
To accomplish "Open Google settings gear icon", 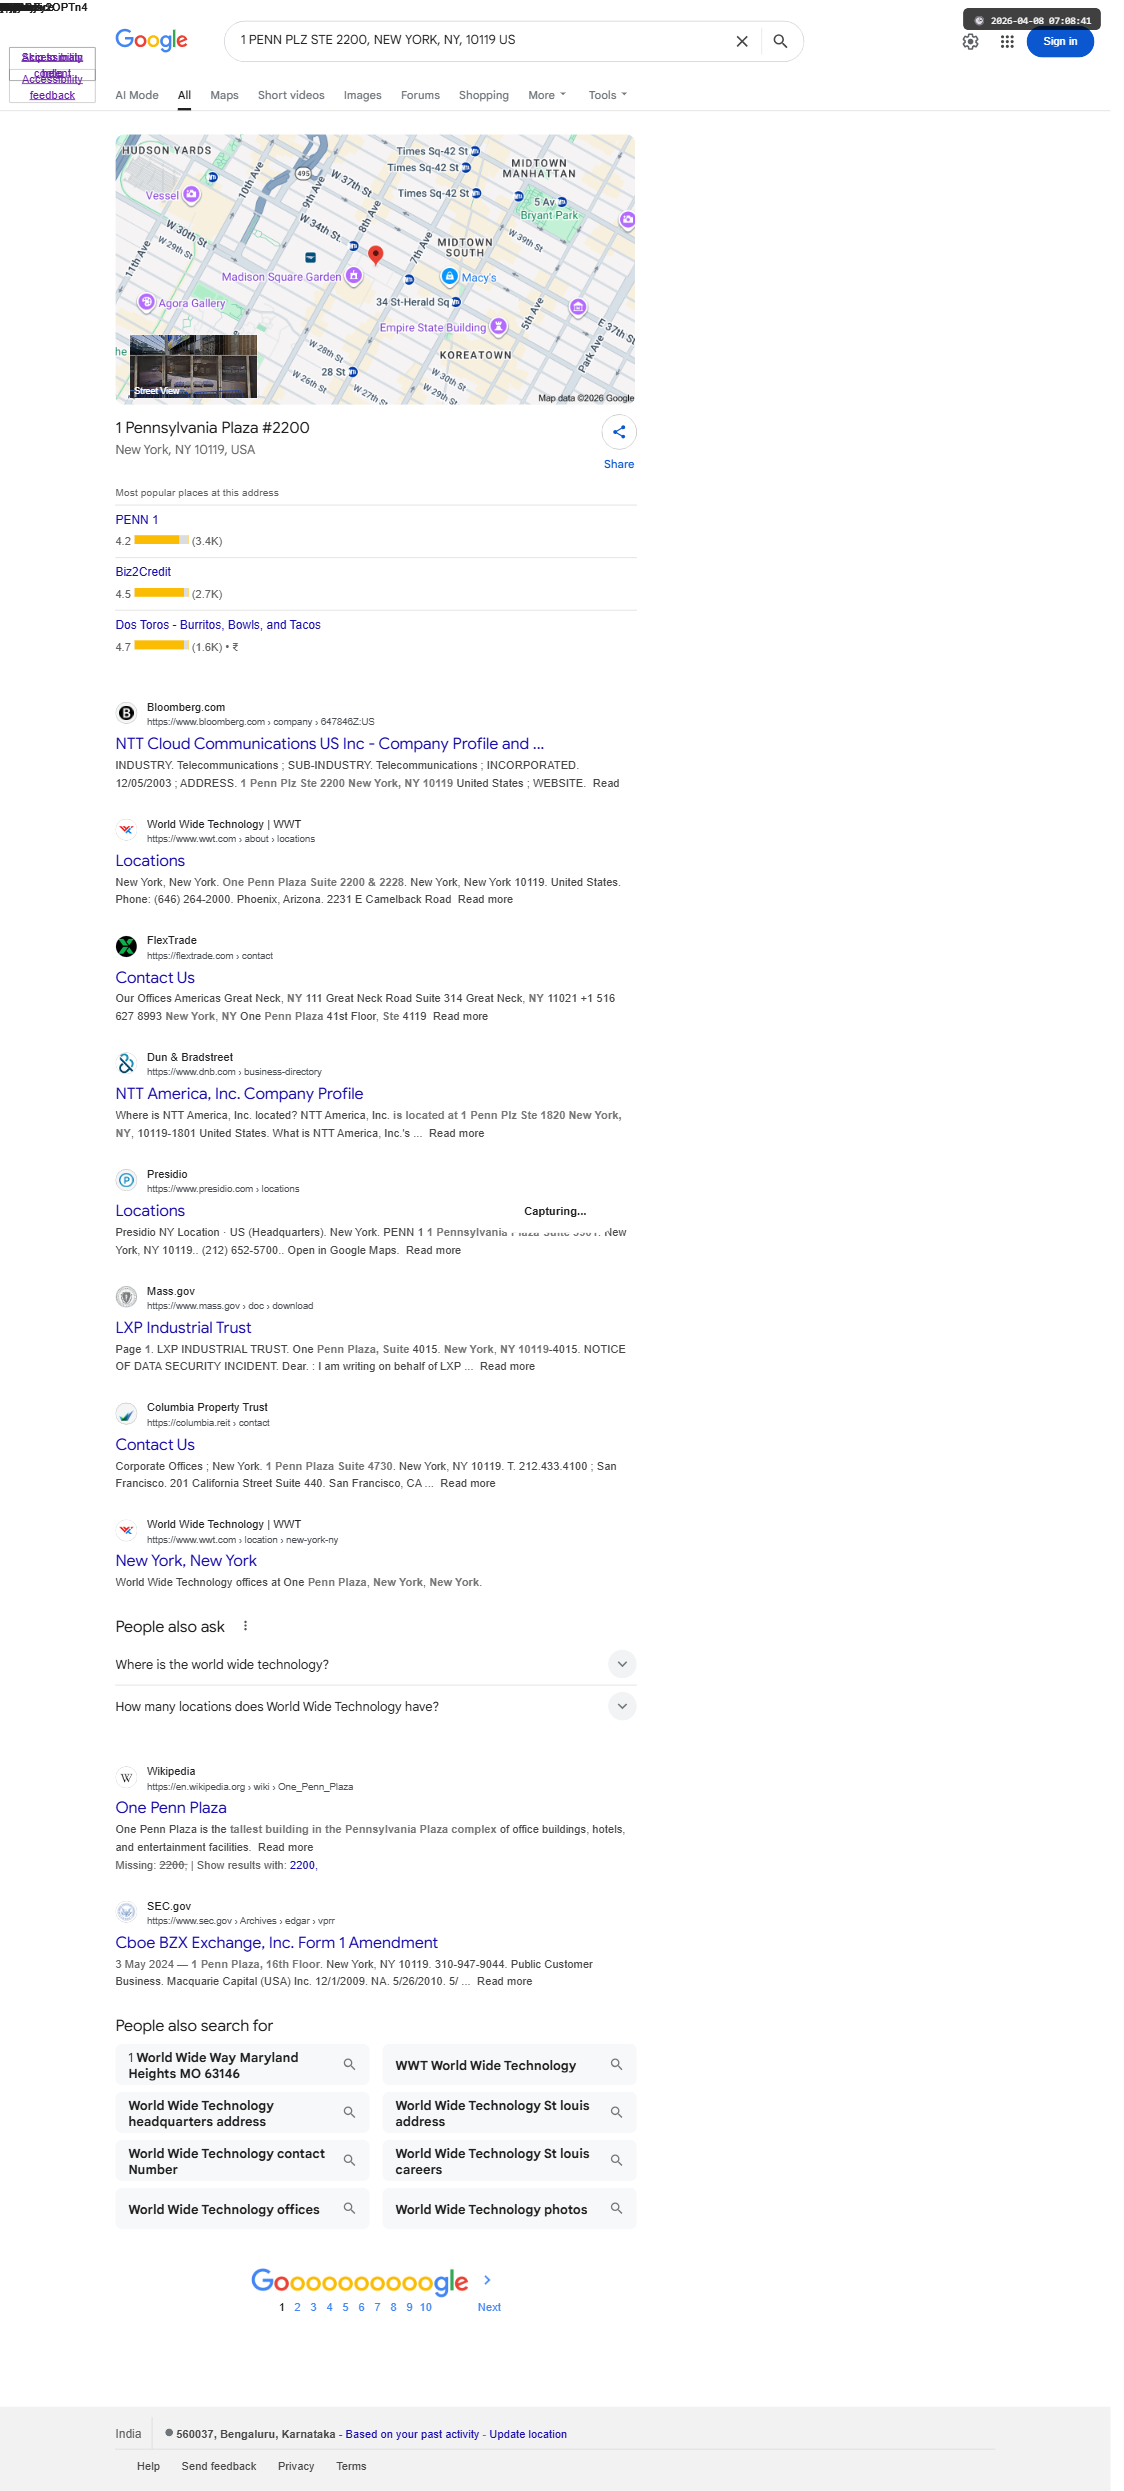I will tap(970, 42).
